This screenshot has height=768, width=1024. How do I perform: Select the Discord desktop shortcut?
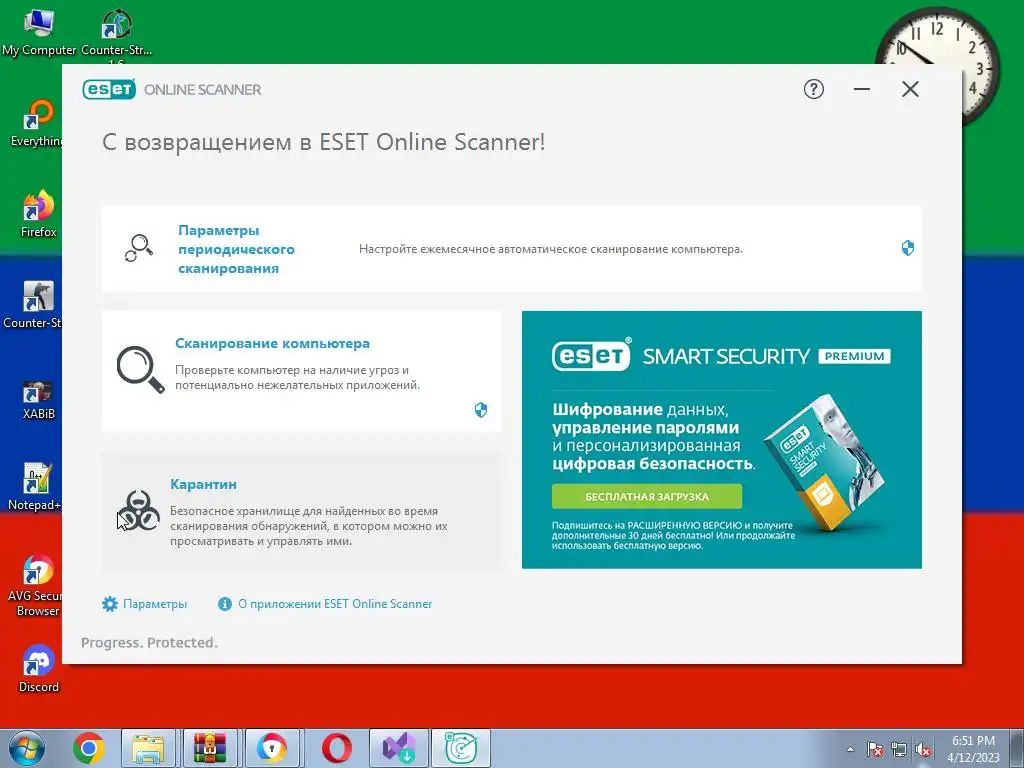pos(39,669)
